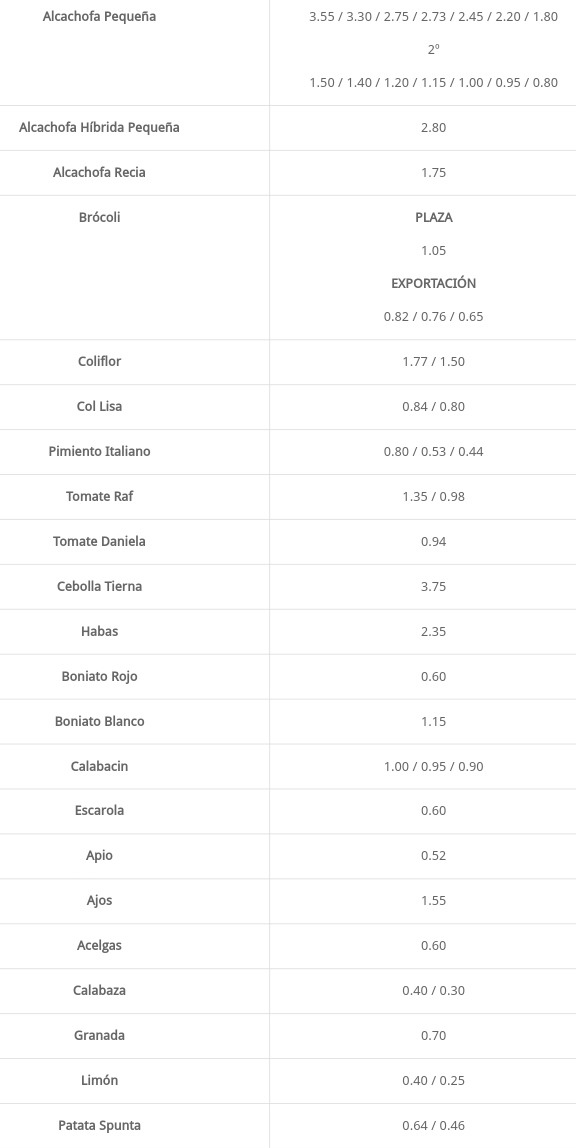Select the Boniato Blanco price 1.15
The width and height of the screenshot is (576, 1148).
(433, 721)
